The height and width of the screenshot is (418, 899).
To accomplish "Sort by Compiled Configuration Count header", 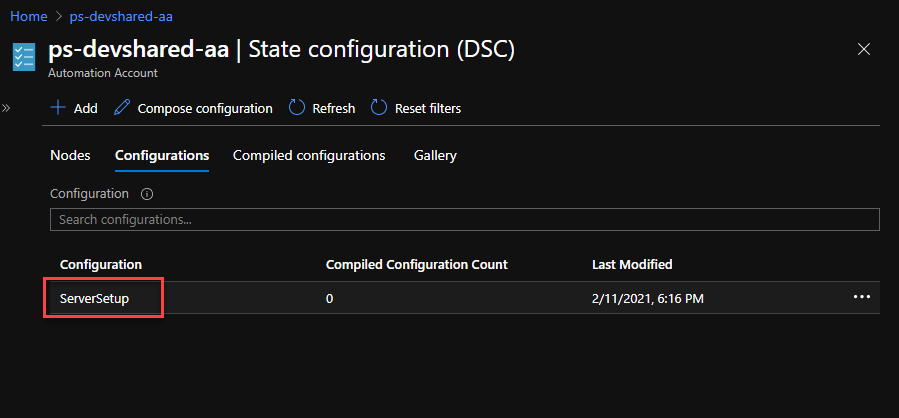I will tap(417, 264).
